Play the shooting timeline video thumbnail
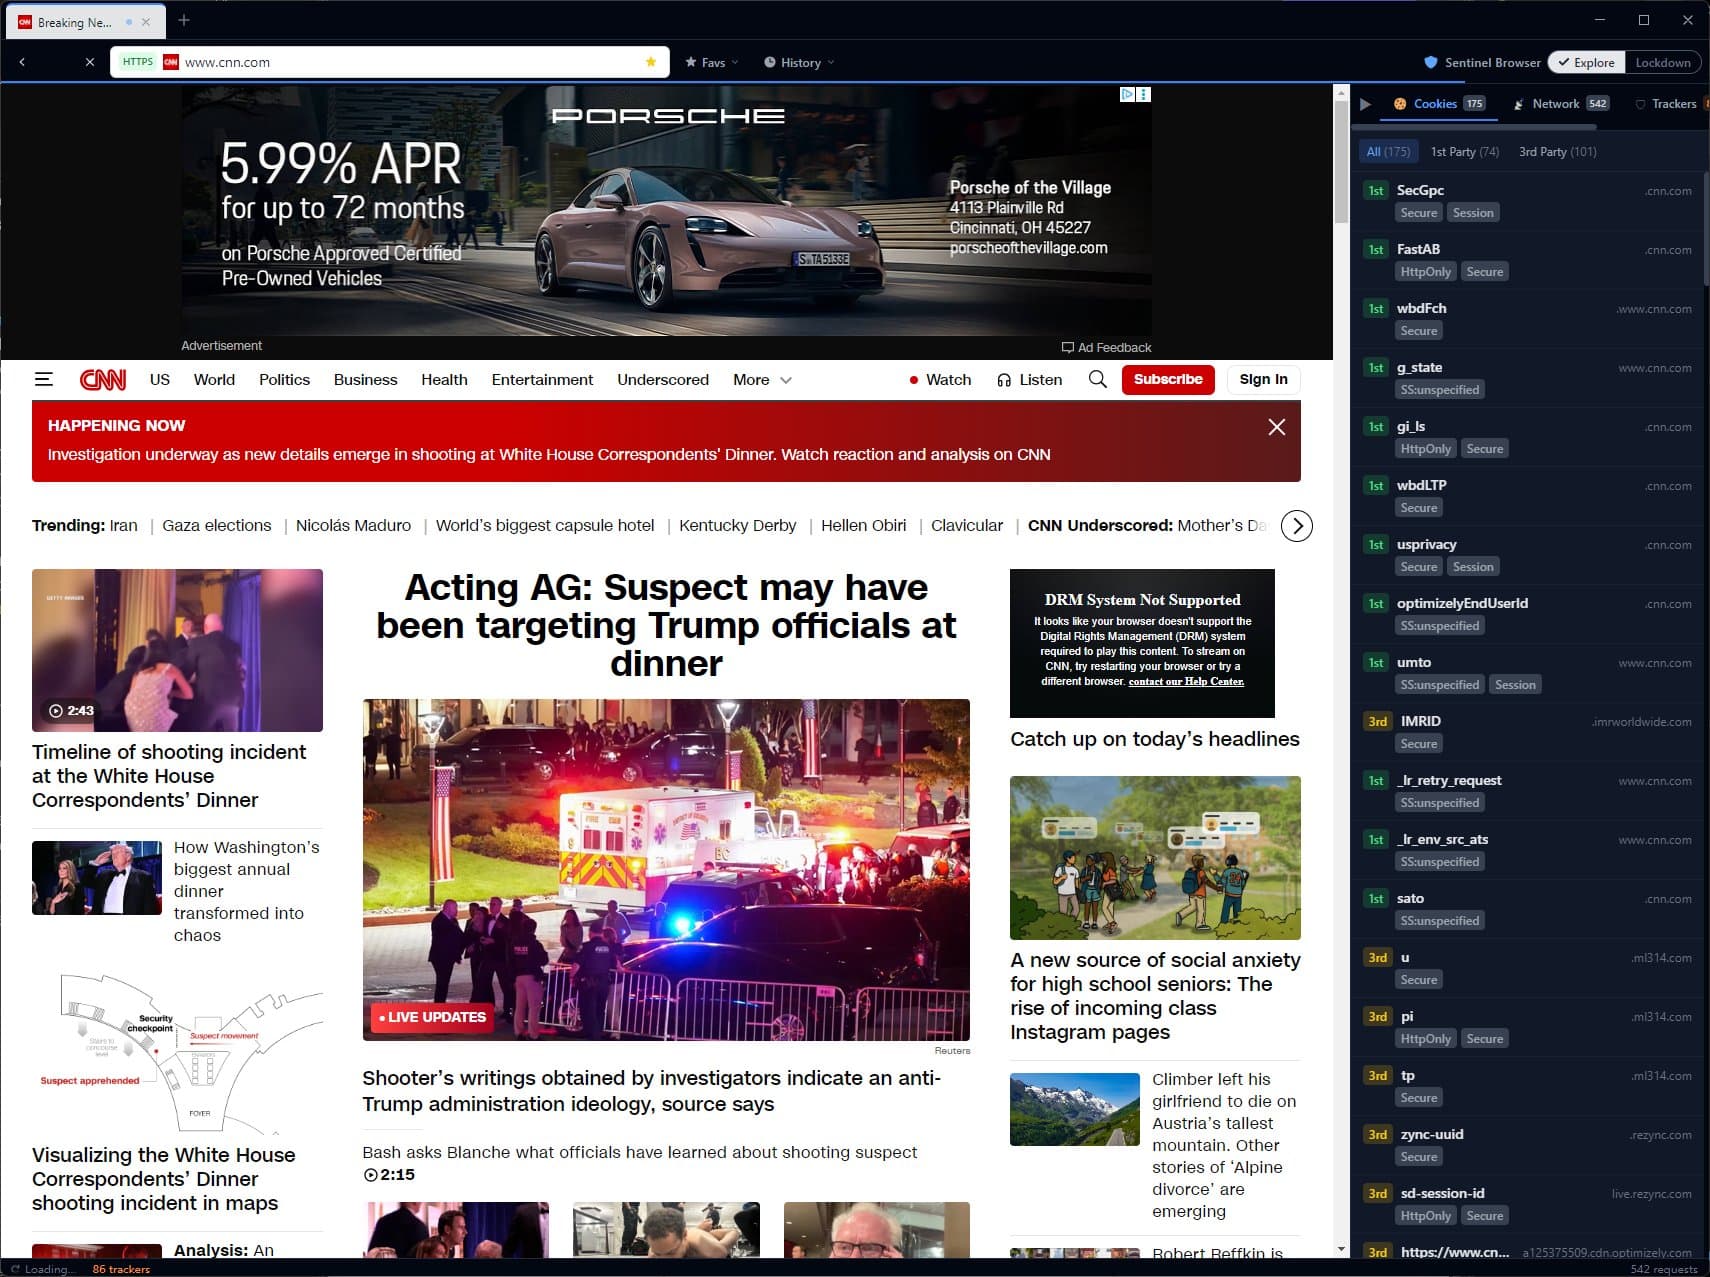This screenshot has width=1710, height=1277. (177, 650)
